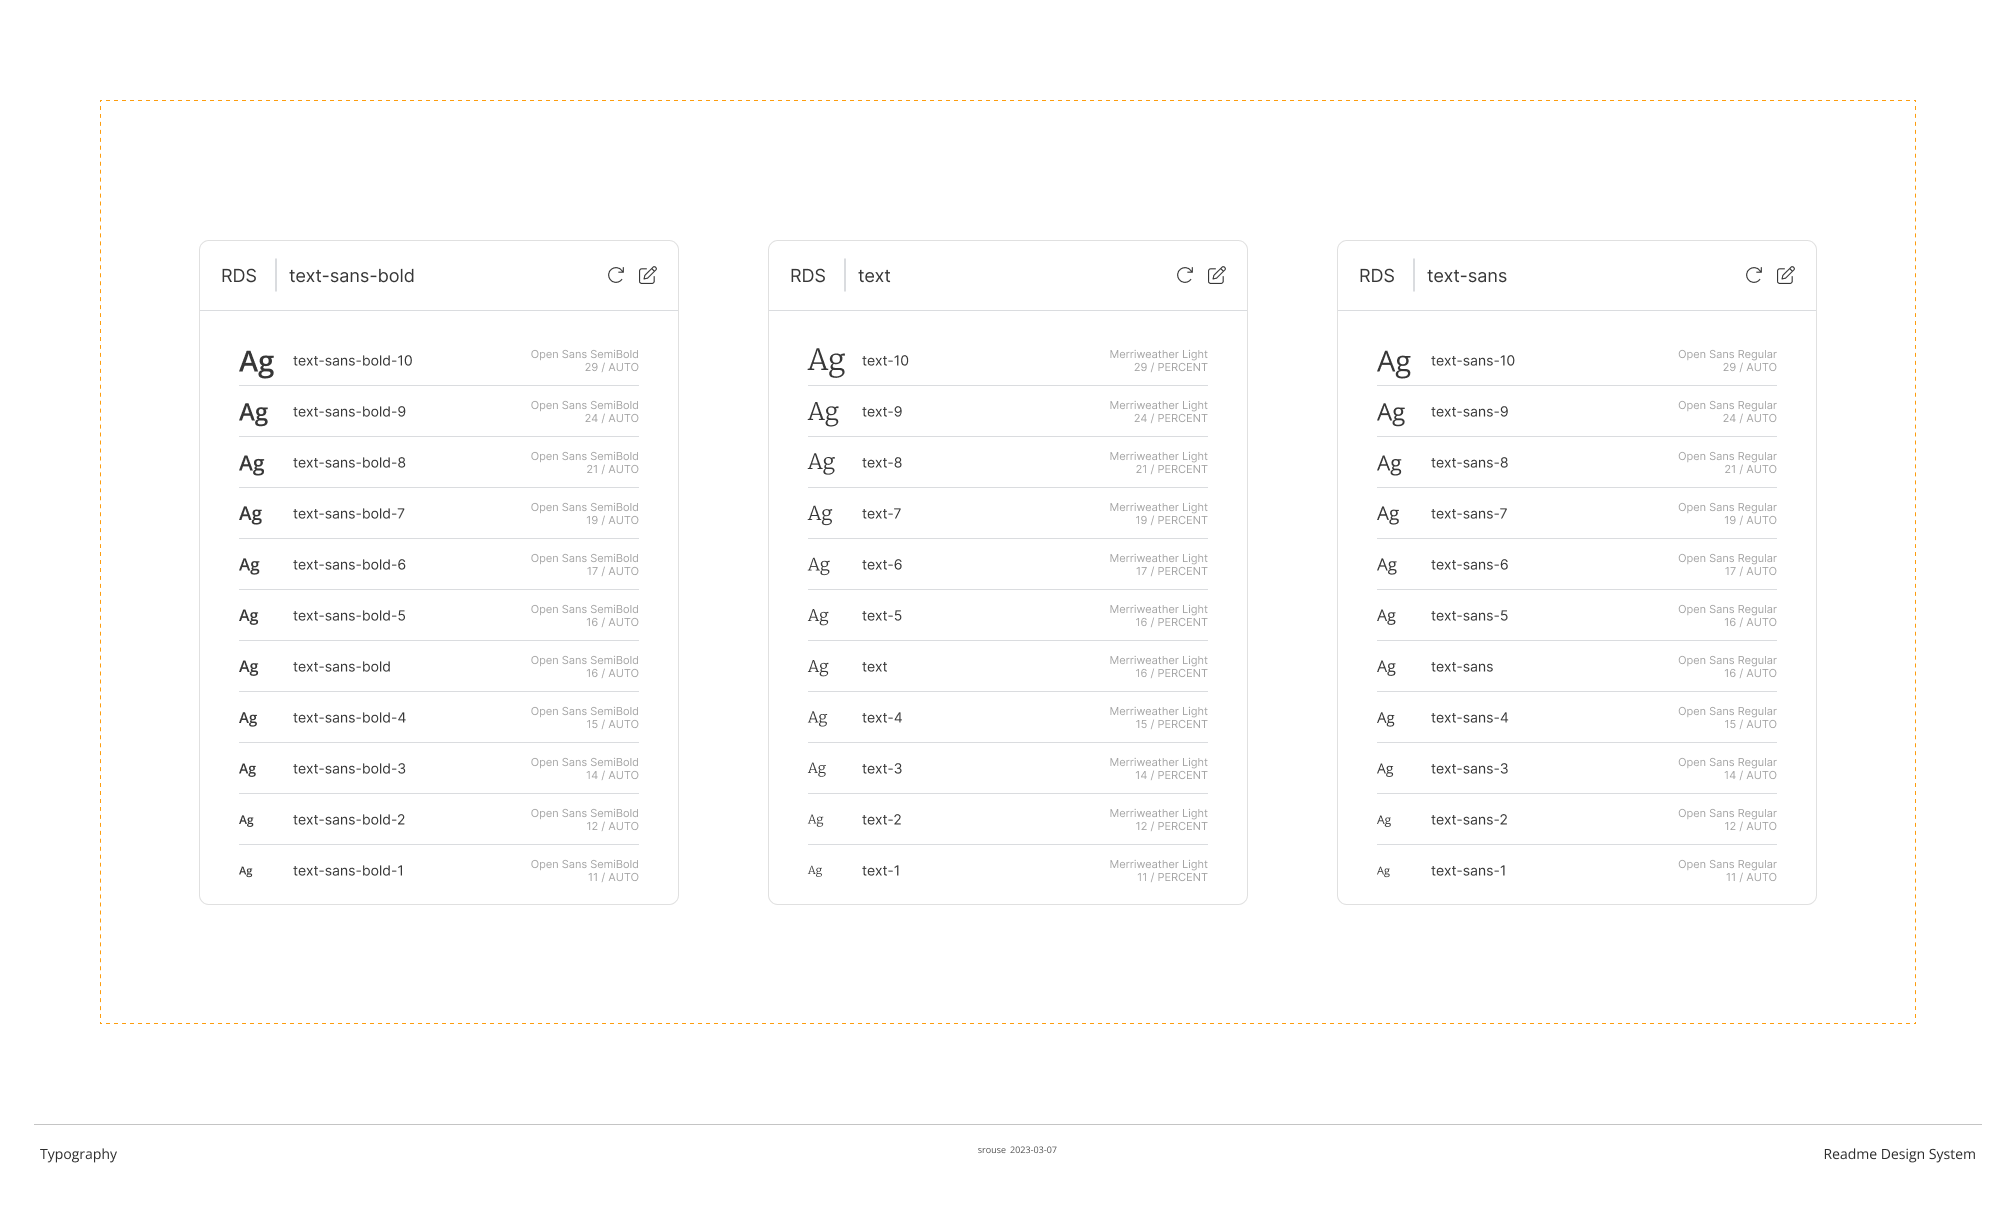The image size is (2016, 1224).
Task: Click the Ag preview for text-7
Action: coord(820,514)
